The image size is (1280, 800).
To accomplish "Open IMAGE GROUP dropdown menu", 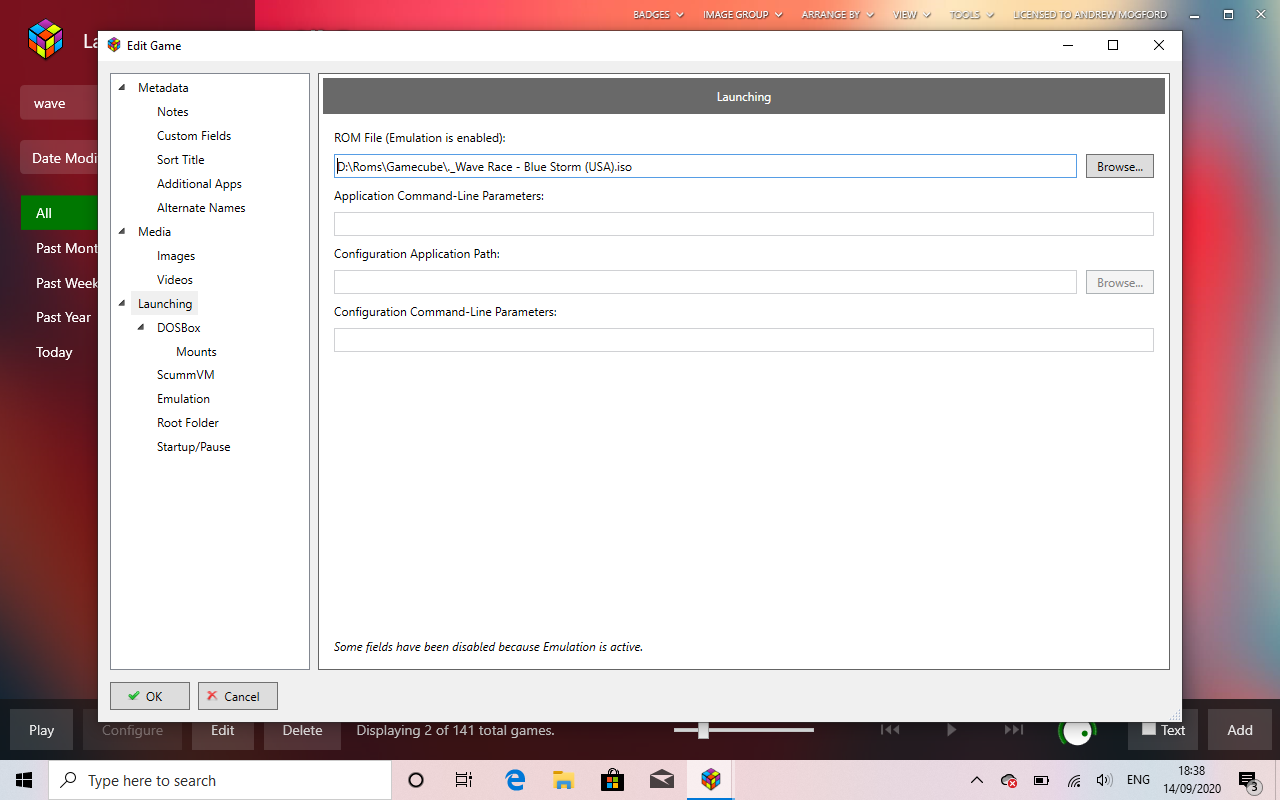I will click(742, 15).
